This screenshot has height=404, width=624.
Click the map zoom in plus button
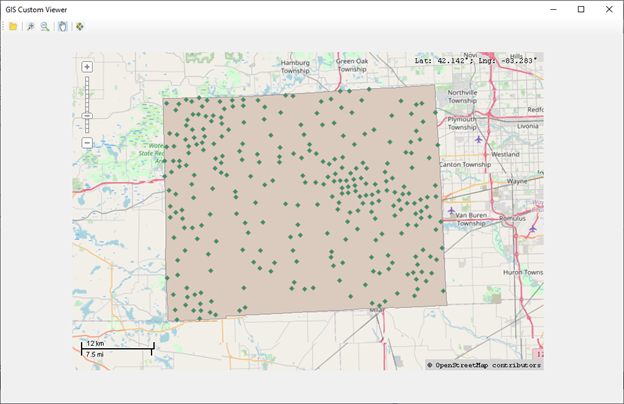click(x=87, y=67)
